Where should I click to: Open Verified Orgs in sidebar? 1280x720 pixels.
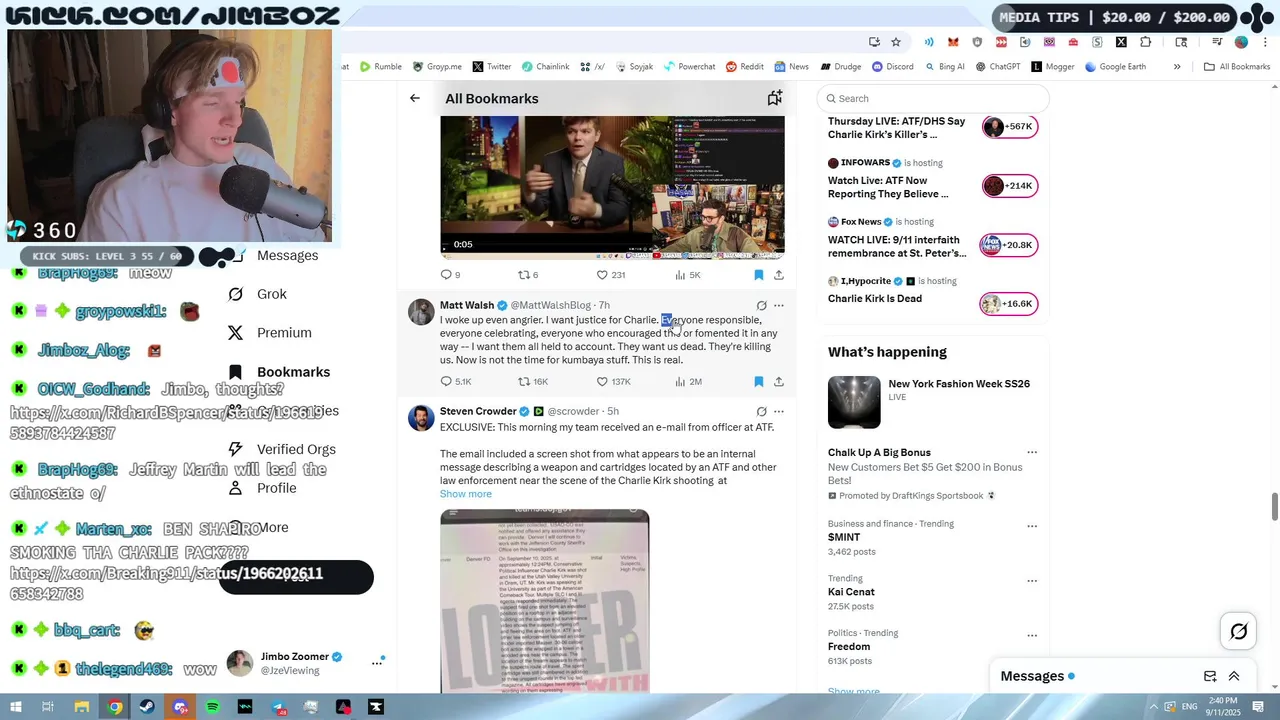pos(282,450)
